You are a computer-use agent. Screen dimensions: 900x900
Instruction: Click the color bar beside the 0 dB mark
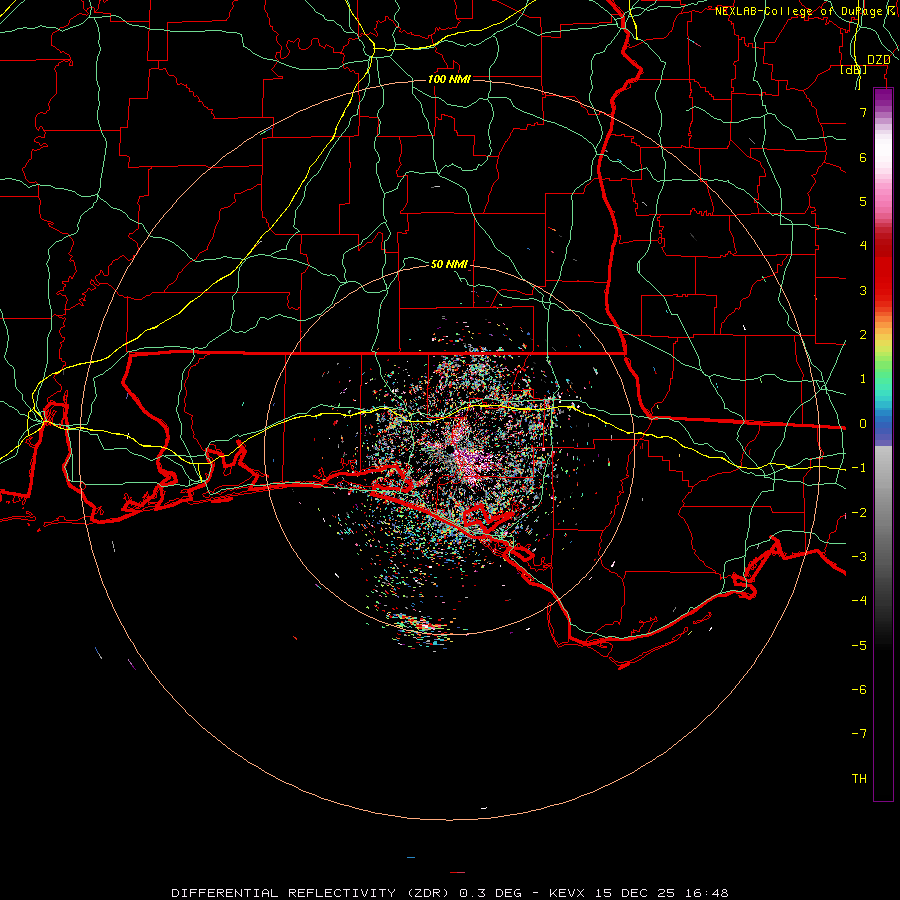coord(883,424)
